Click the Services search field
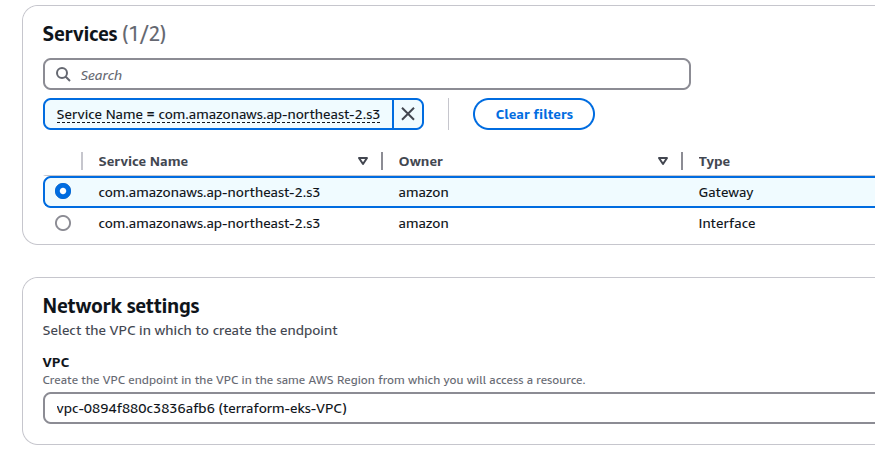This screenshot has width=875, height=467. (x=367, y=74)
